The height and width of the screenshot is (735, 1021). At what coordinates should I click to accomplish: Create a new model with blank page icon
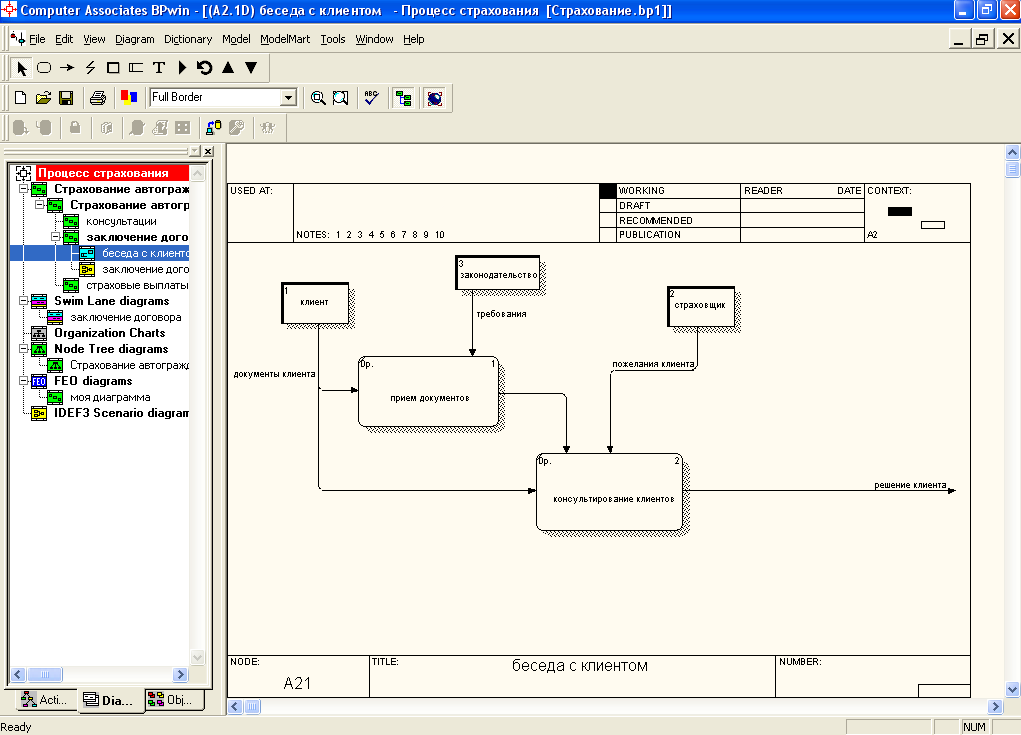click(20, 98)
